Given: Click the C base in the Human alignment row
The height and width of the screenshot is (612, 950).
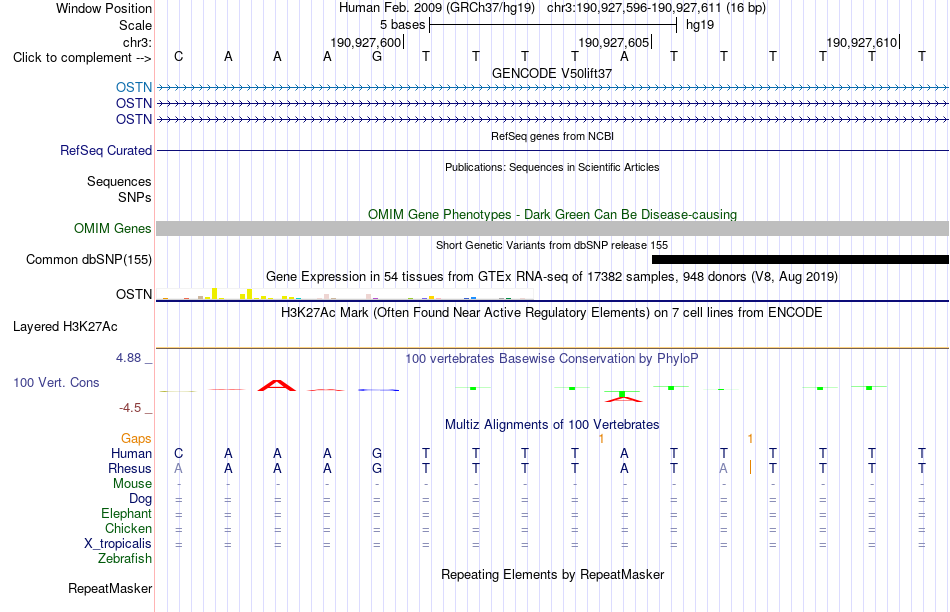Looking at the screenshot, I should click(x=178, y=453).
